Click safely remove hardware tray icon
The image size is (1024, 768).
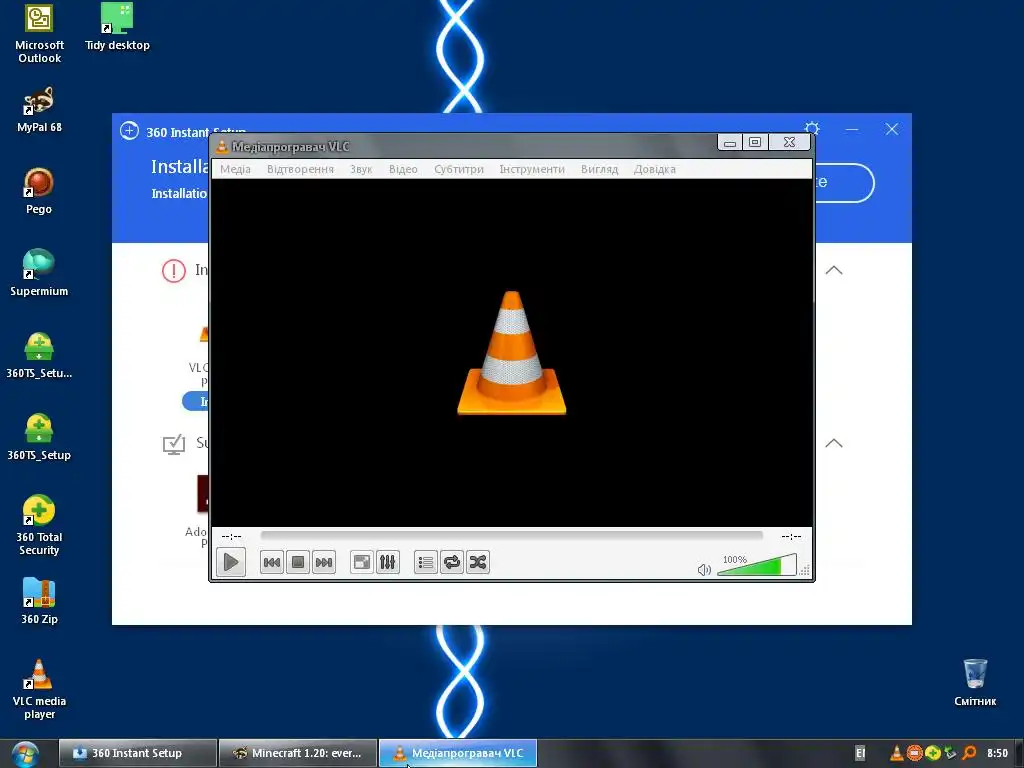[950, 753]
